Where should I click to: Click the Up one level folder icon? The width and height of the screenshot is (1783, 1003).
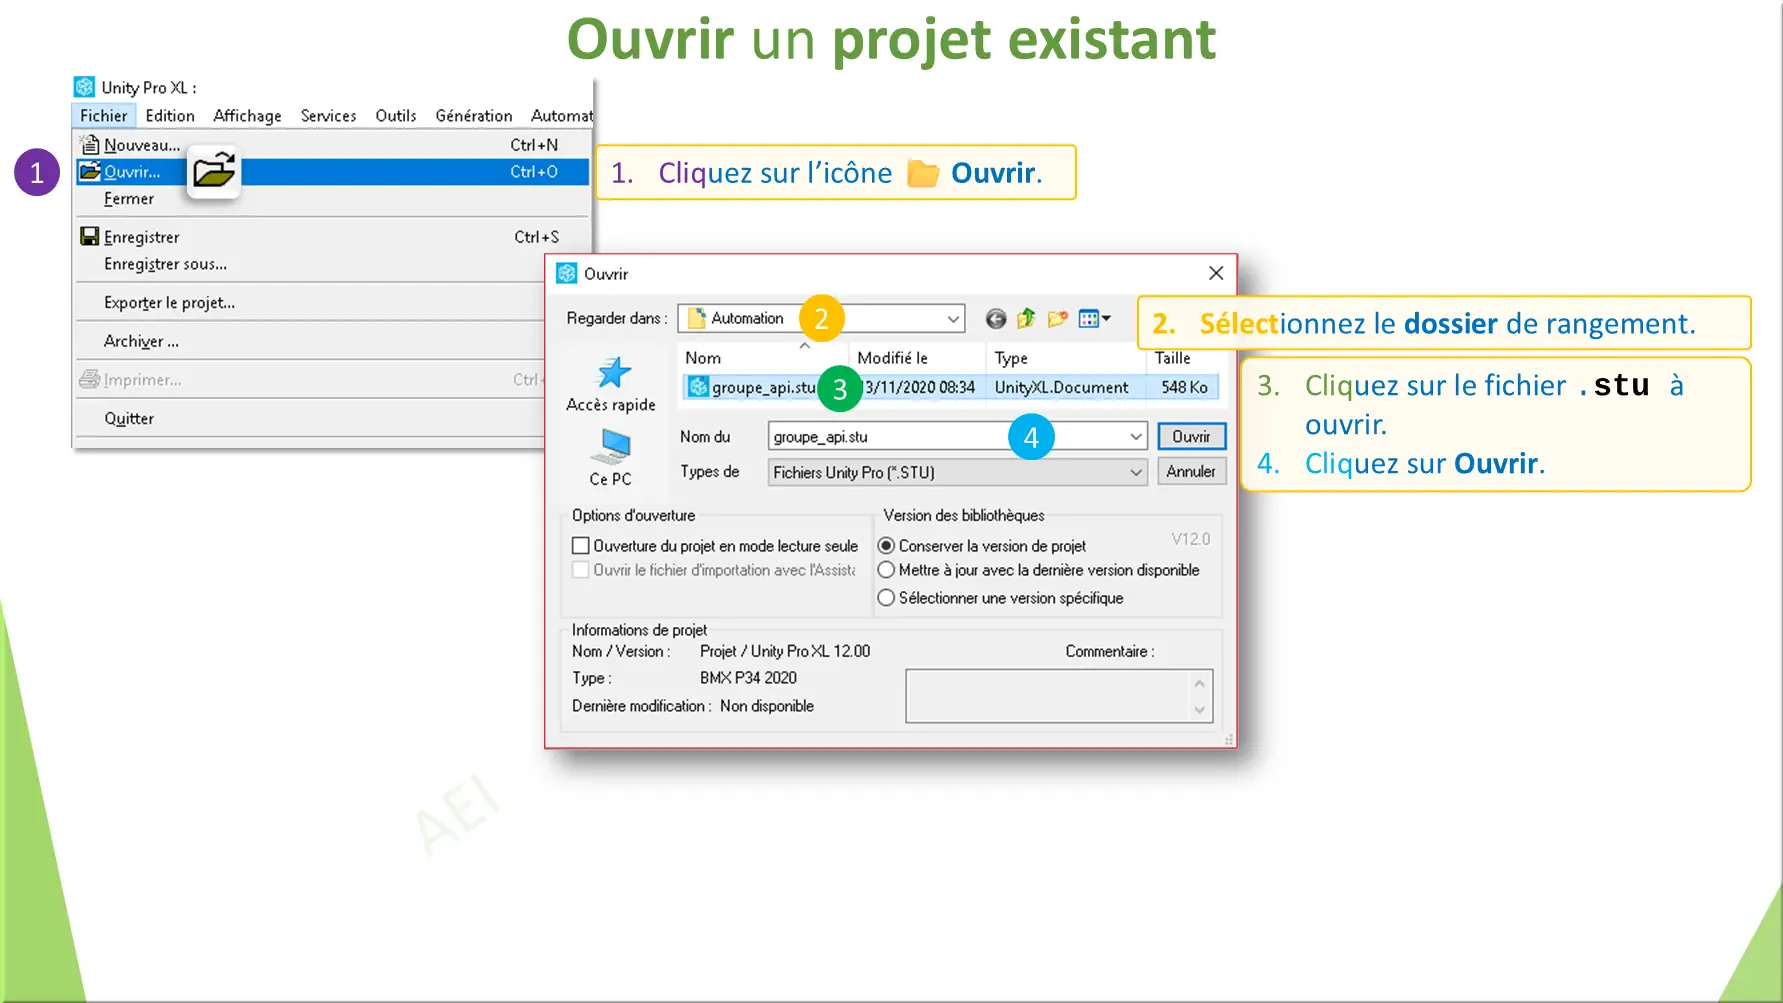pos(1025,318)
